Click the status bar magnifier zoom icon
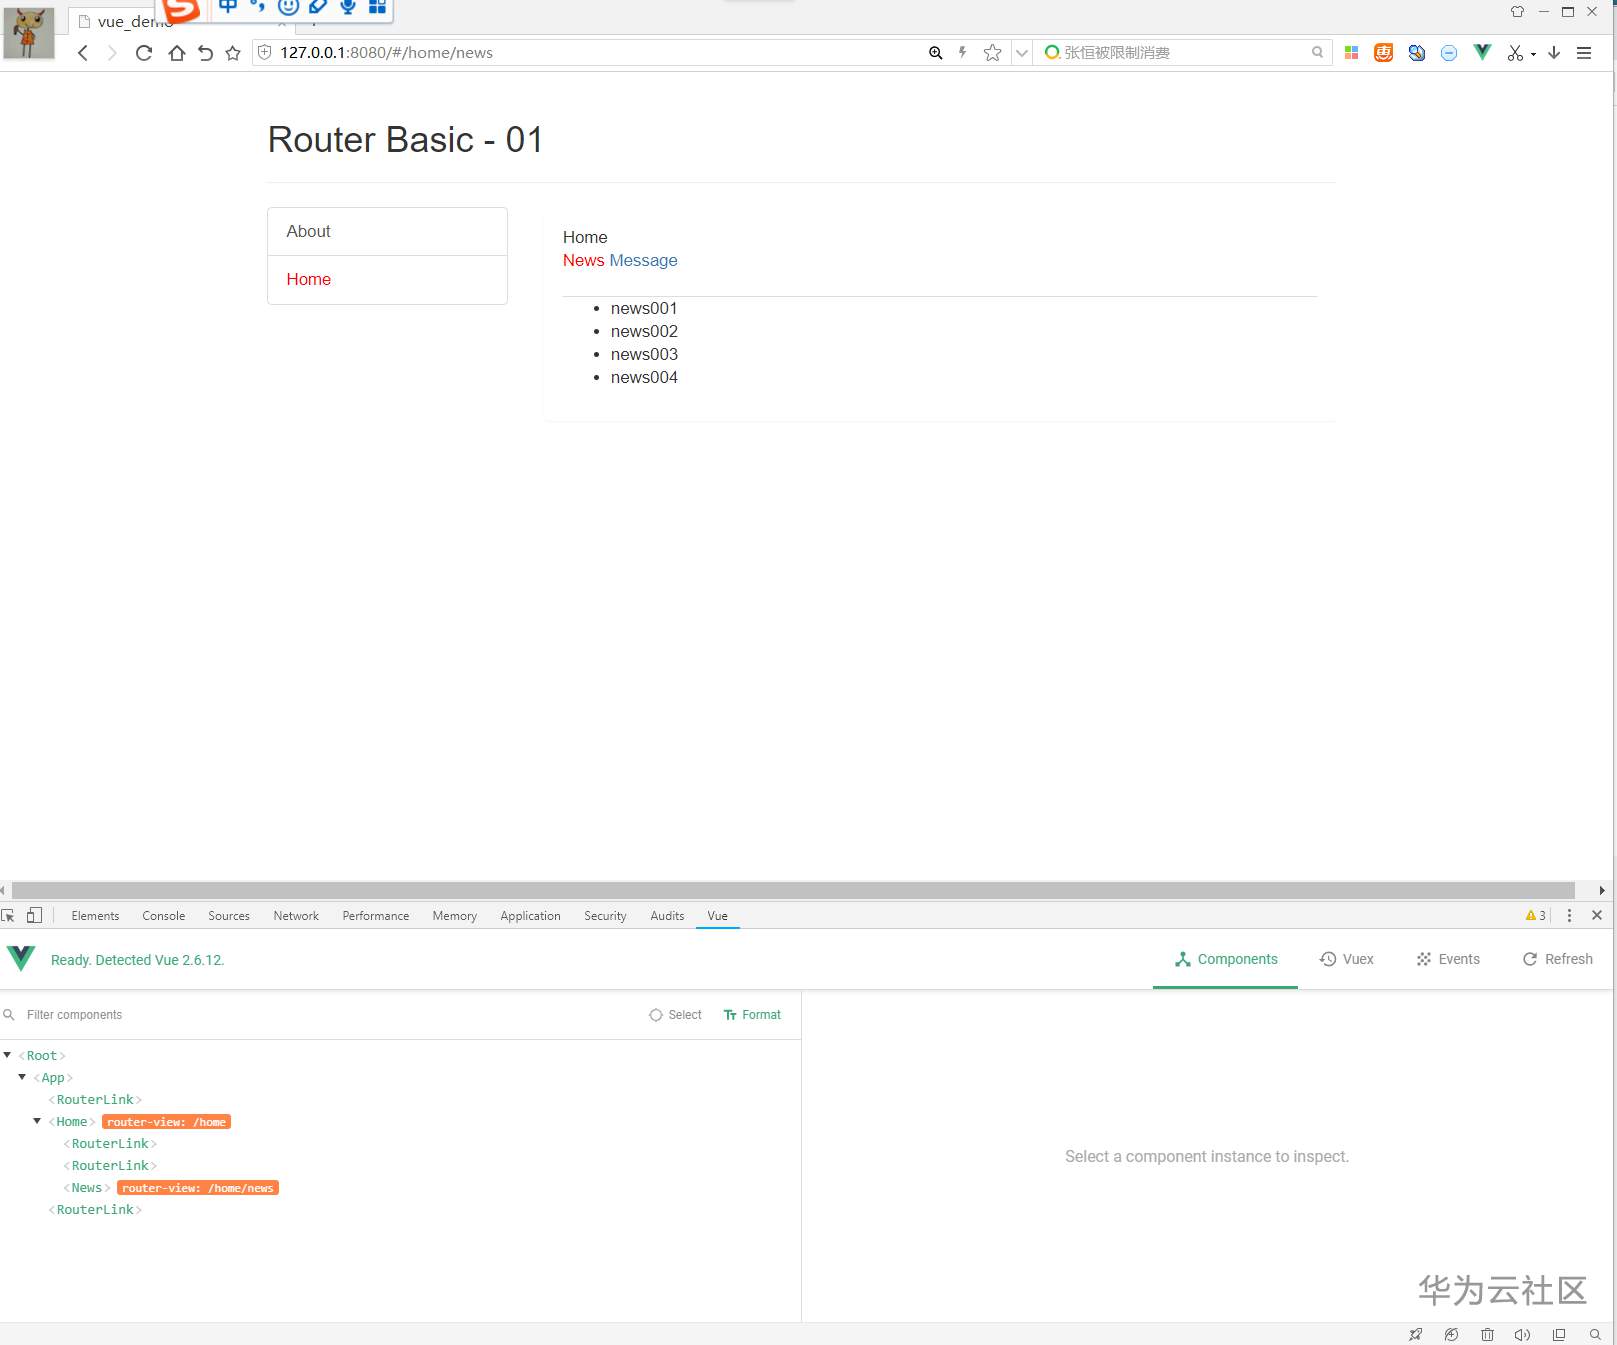 1595,1335
